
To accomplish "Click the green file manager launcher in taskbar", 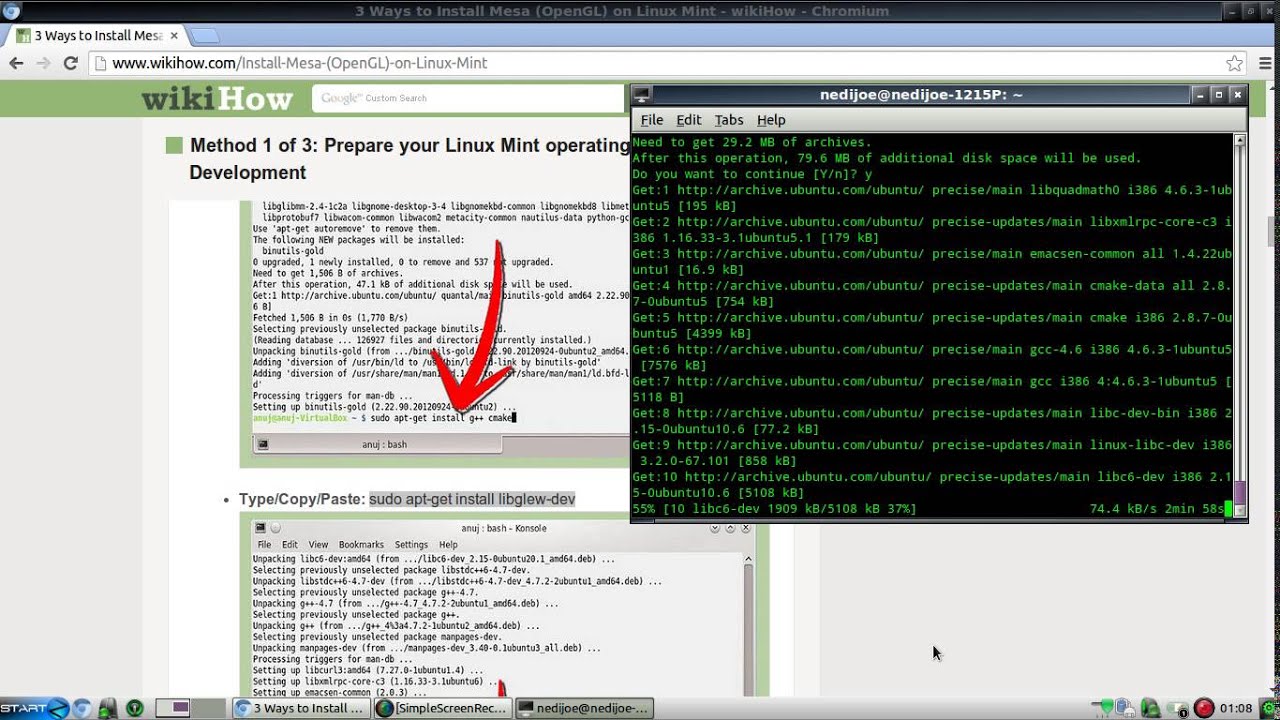I will [108, 708].
